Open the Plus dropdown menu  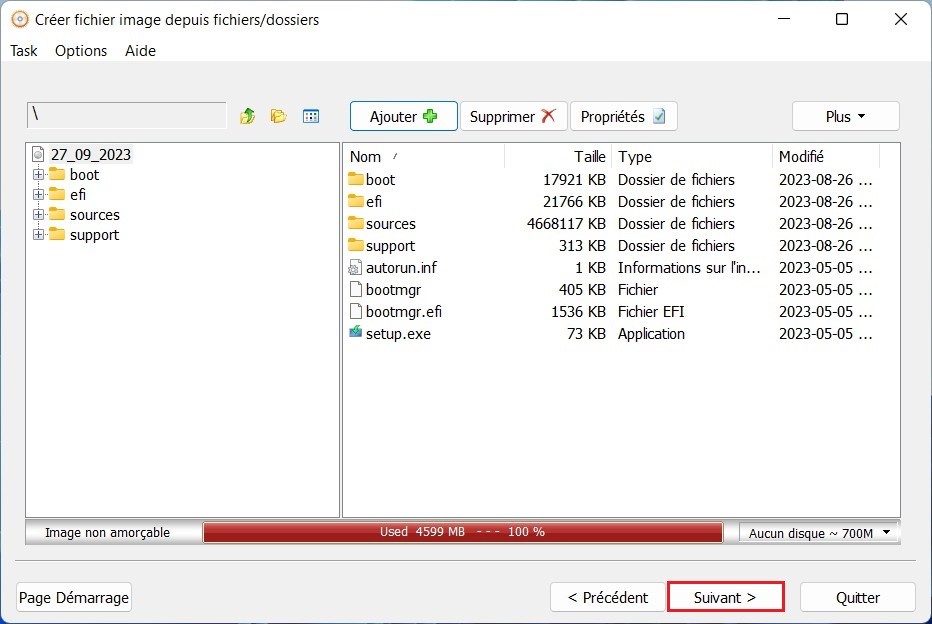click(845, 116)
